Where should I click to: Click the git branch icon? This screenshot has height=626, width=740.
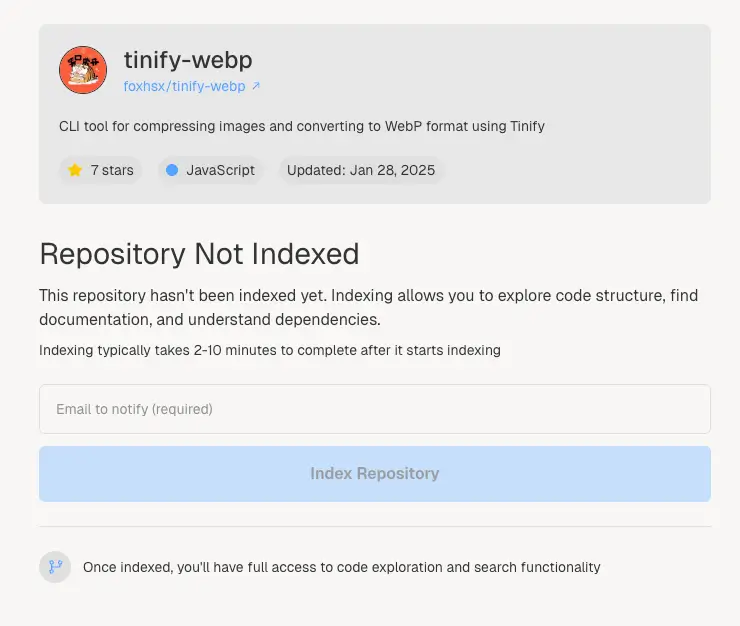point(55,567)
